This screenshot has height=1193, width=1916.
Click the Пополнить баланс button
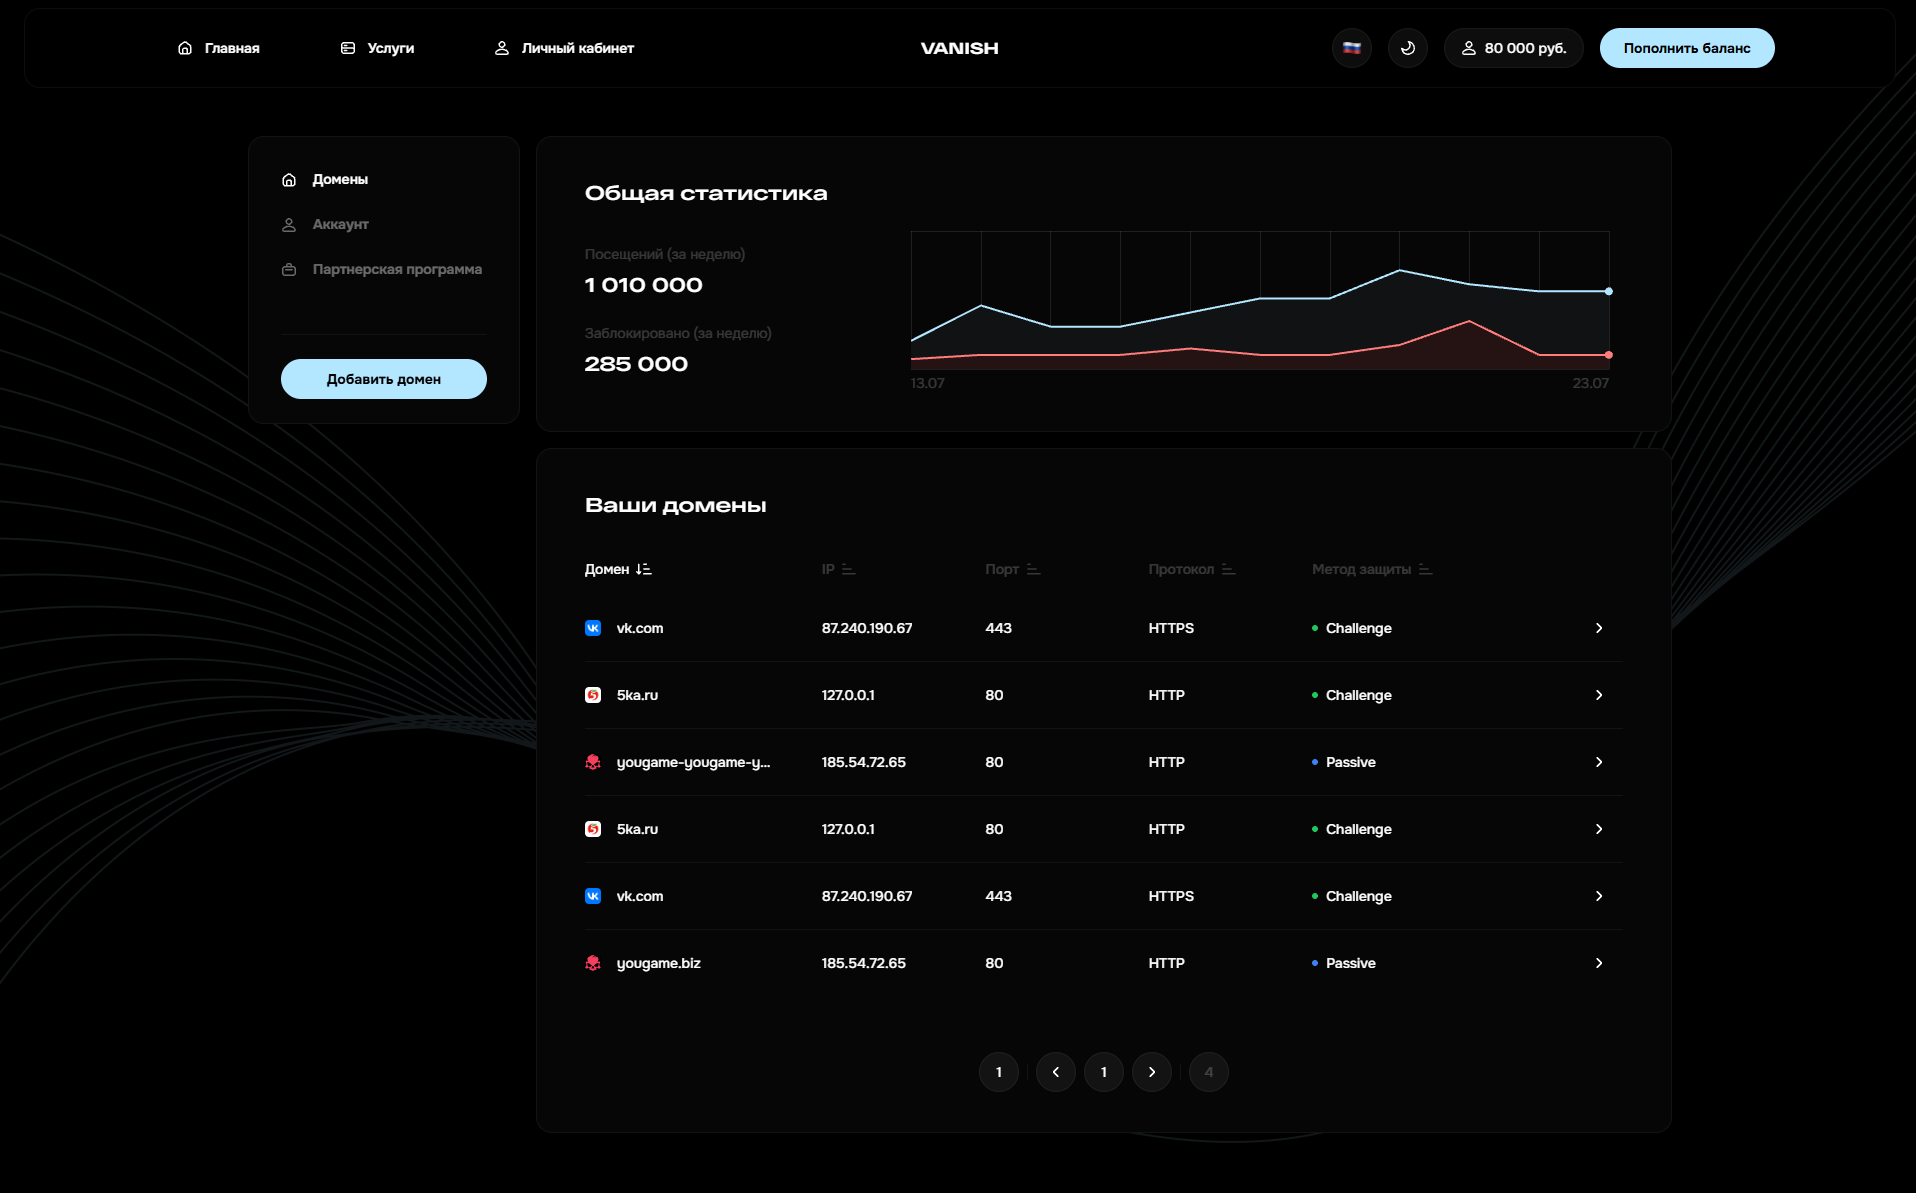pyautogui.click(x=1687, y=47)
